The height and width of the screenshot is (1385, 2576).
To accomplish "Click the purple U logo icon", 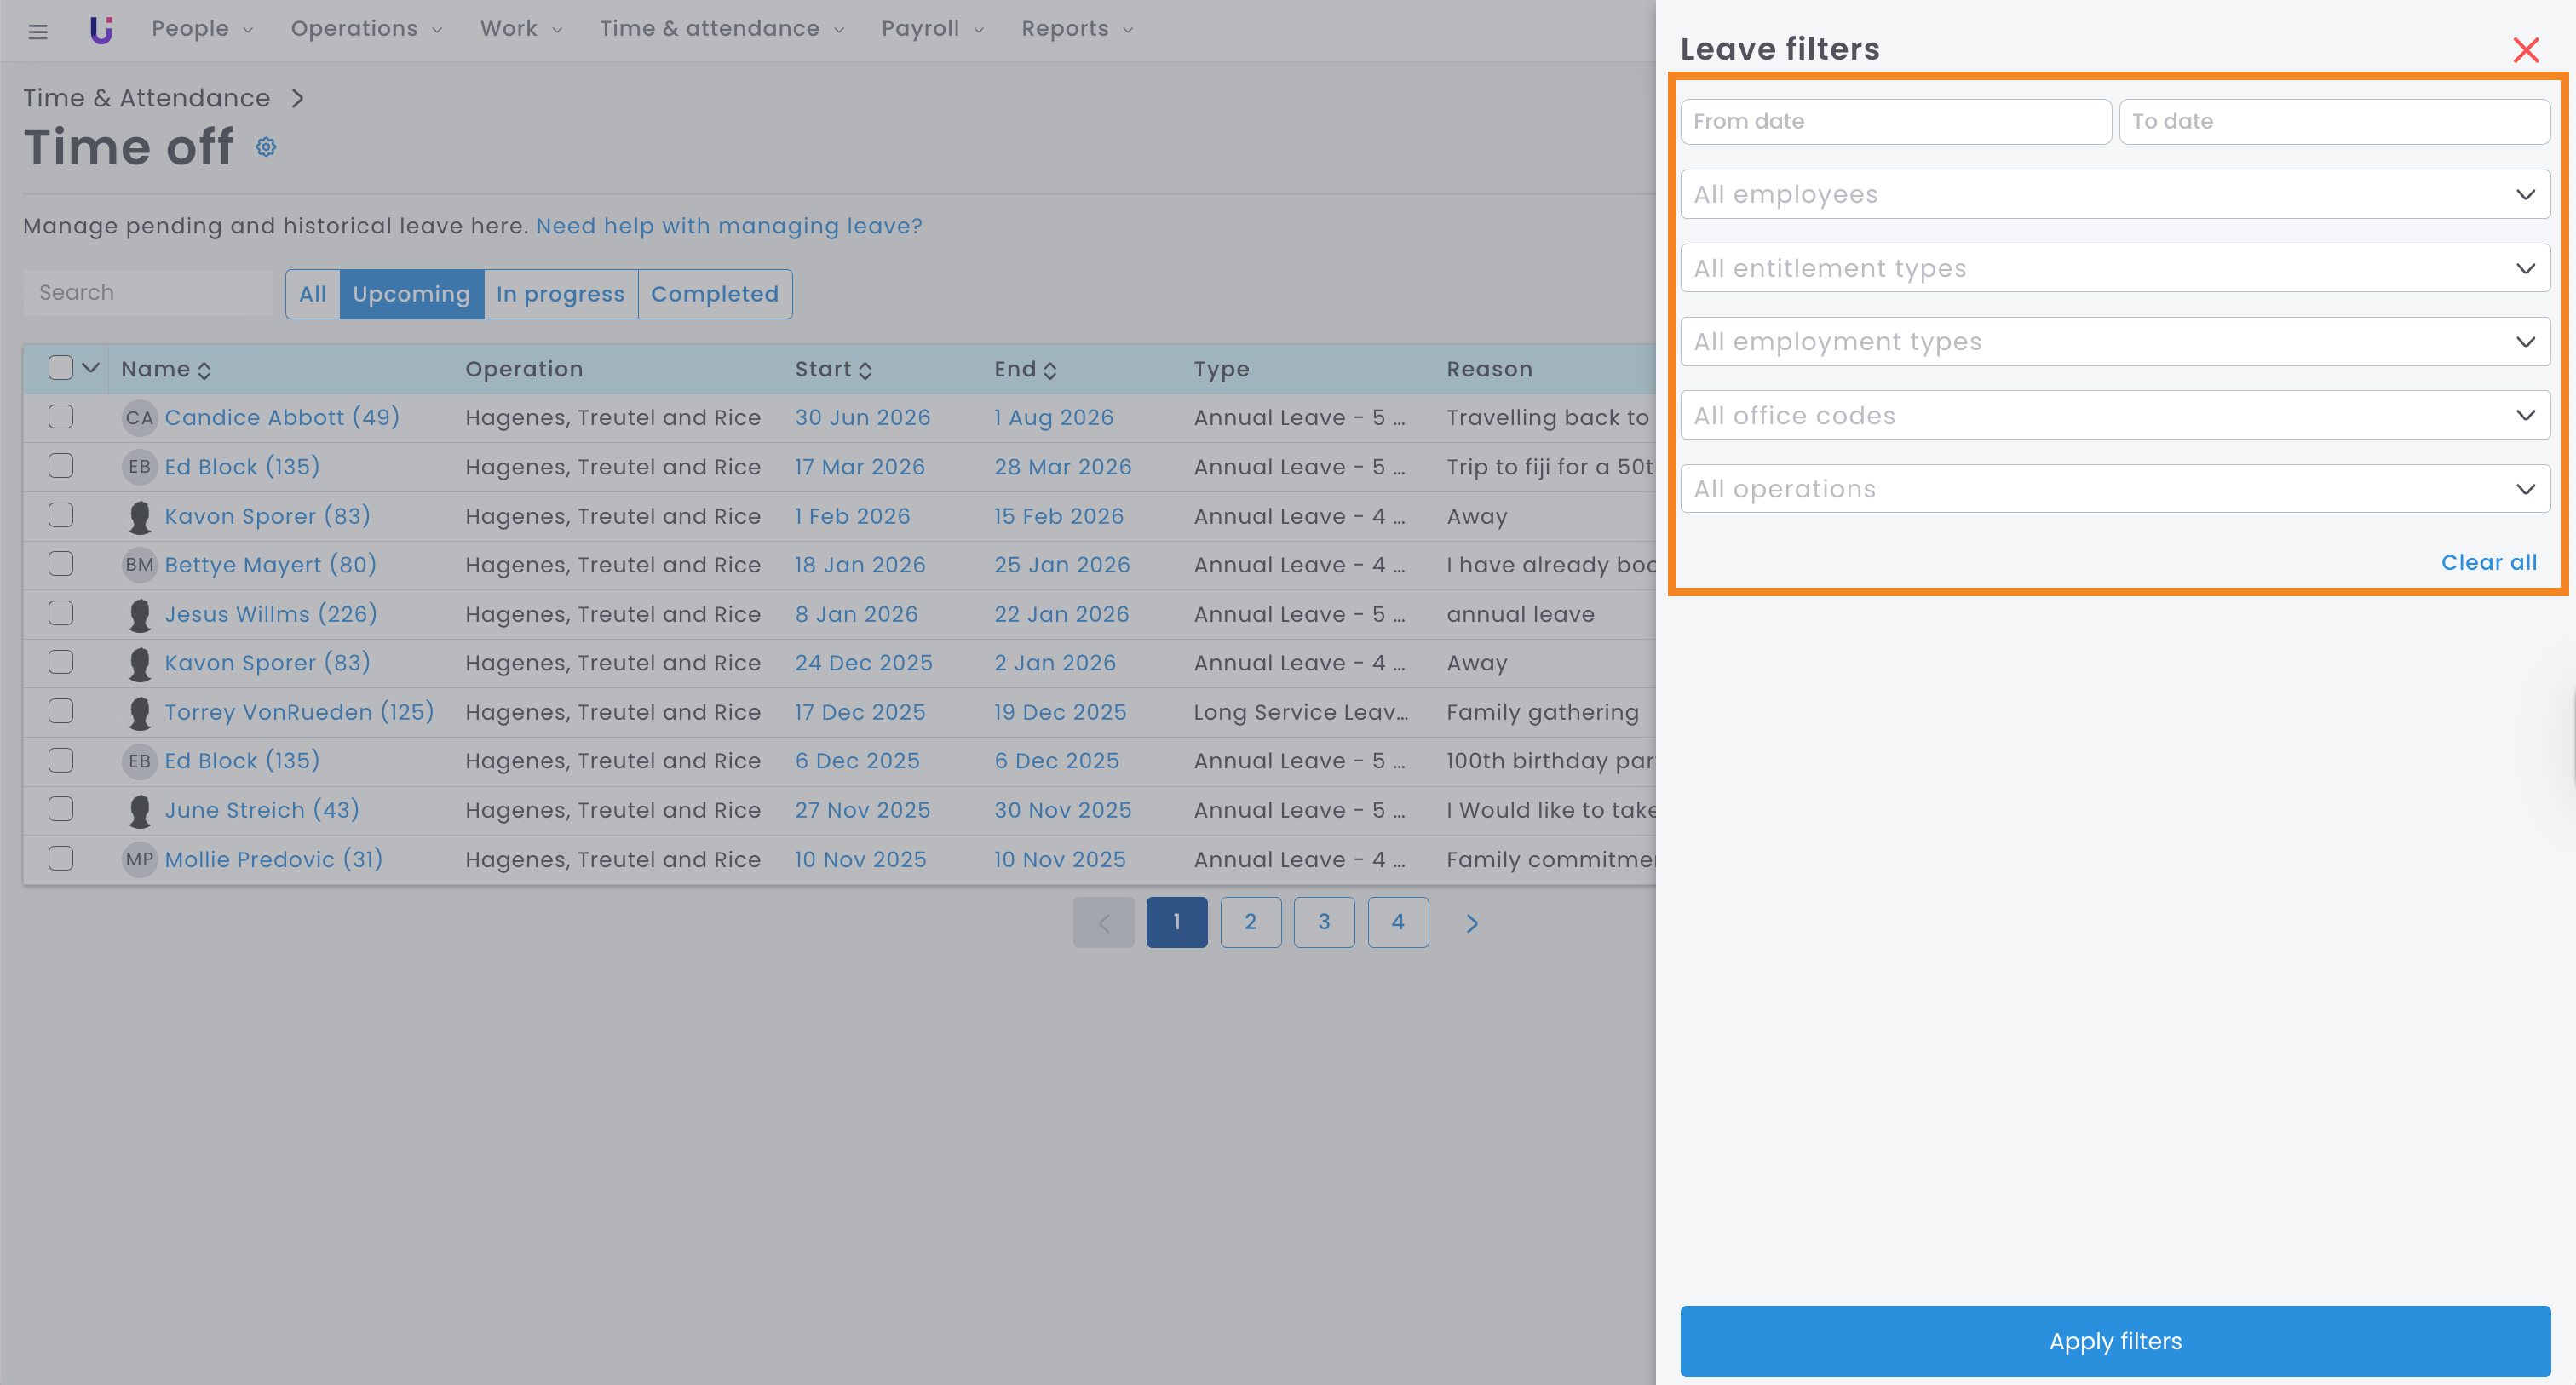I will click(x=101, y=30).
